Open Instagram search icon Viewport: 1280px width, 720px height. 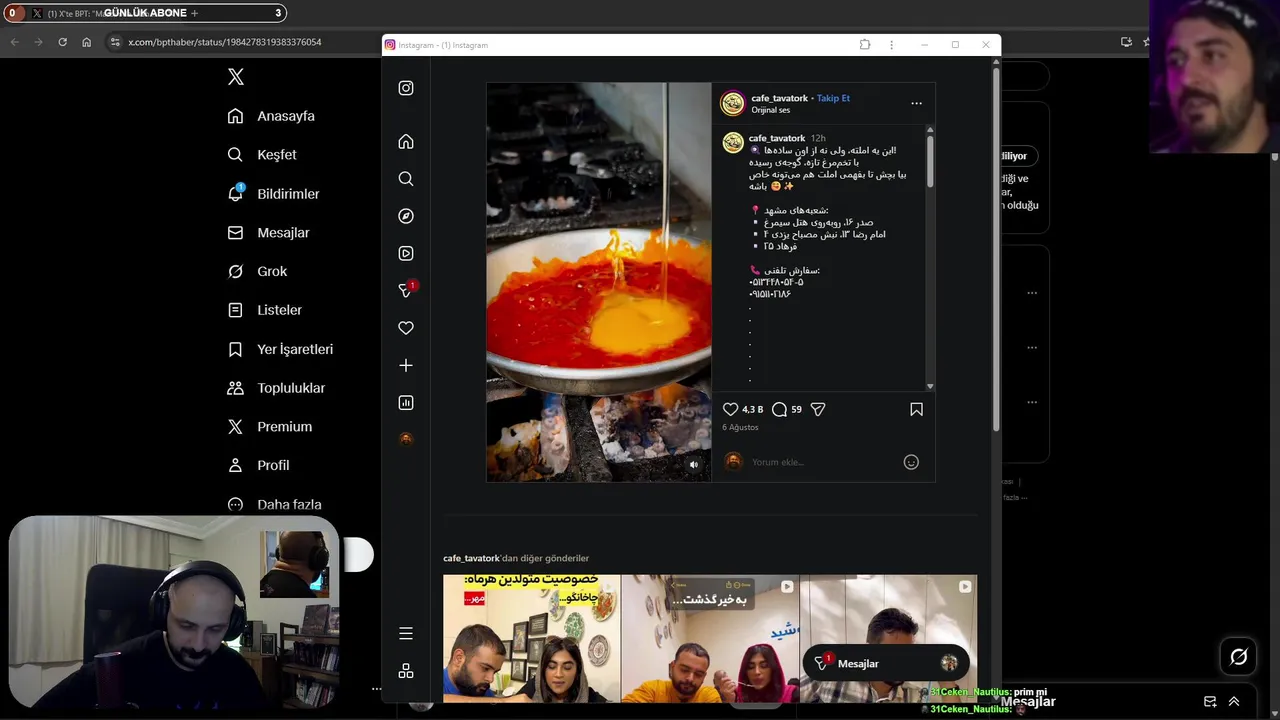(x=406, y=179)
